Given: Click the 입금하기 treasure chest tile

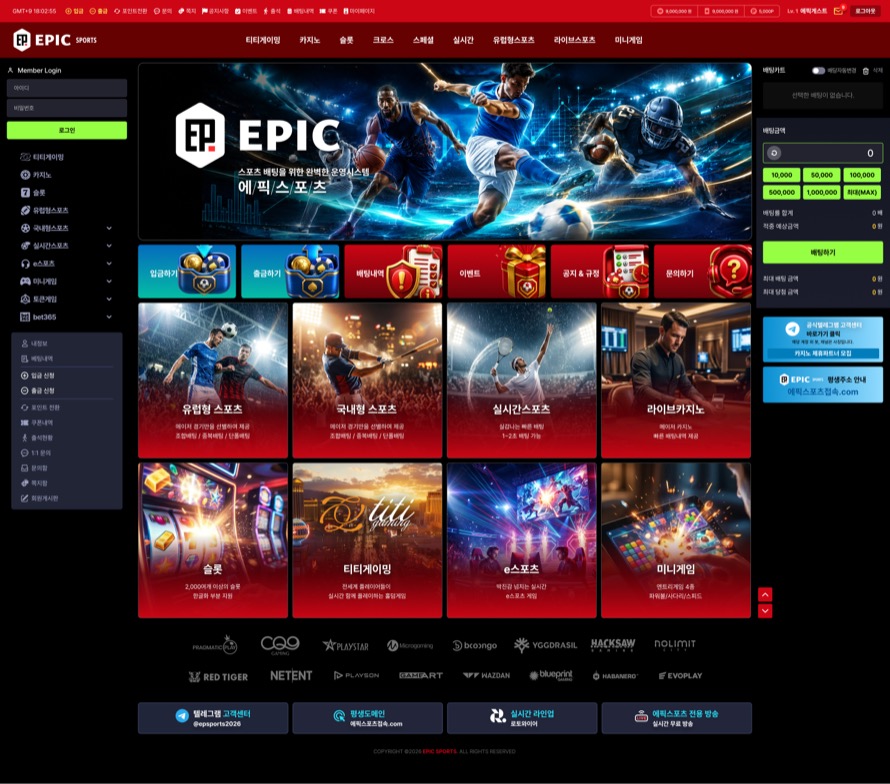Looking at the screenshot, I should tap(187, 272).
